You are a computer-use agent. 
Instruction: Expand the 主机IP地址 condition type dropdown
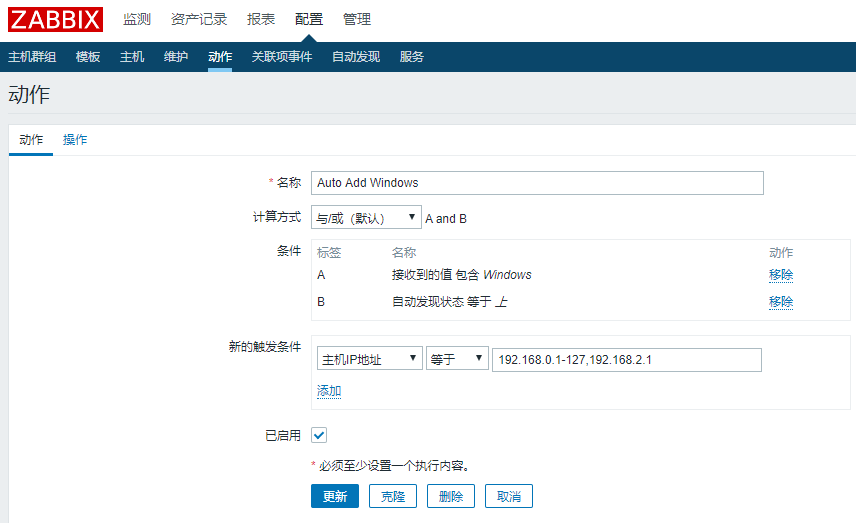(369, 359)
